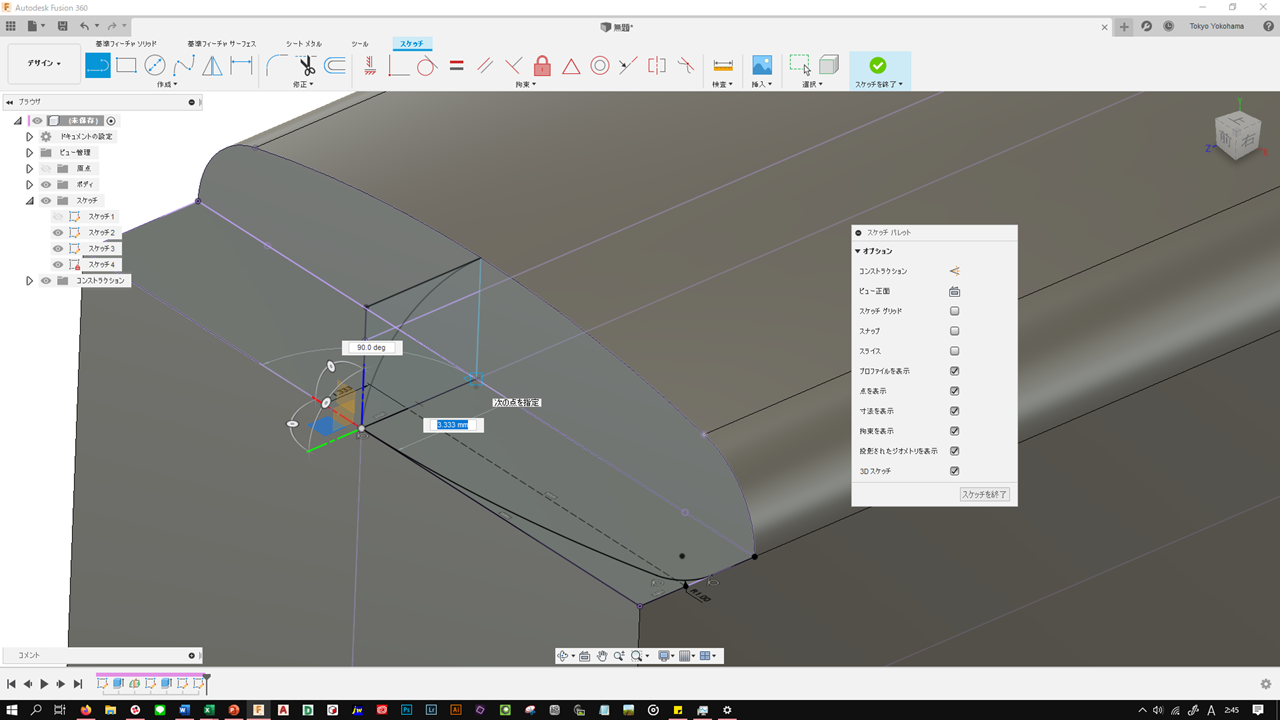Uncheck the 3D スケッチ option
The width and height of the screenshot is (1280, 720).
(x=954, y=471)
